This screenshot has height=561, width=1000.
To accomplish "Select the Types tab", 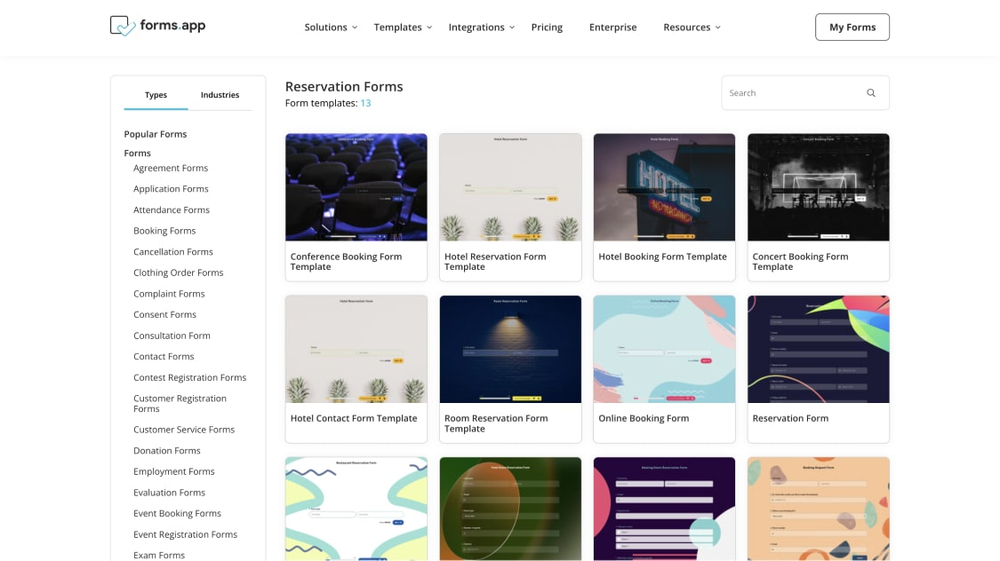I will coord(156,95).
